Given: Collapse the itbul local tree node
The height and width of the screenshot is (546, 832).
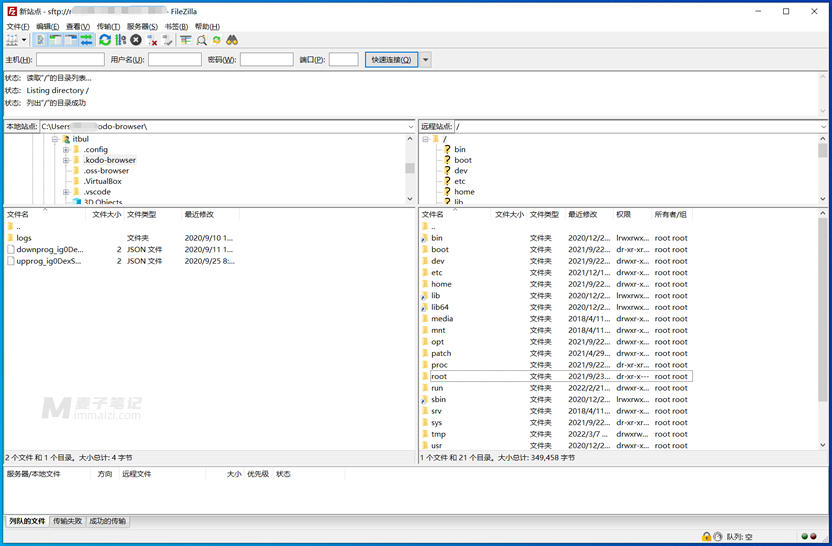Looking at the screenshot, I should click(55, 139).
